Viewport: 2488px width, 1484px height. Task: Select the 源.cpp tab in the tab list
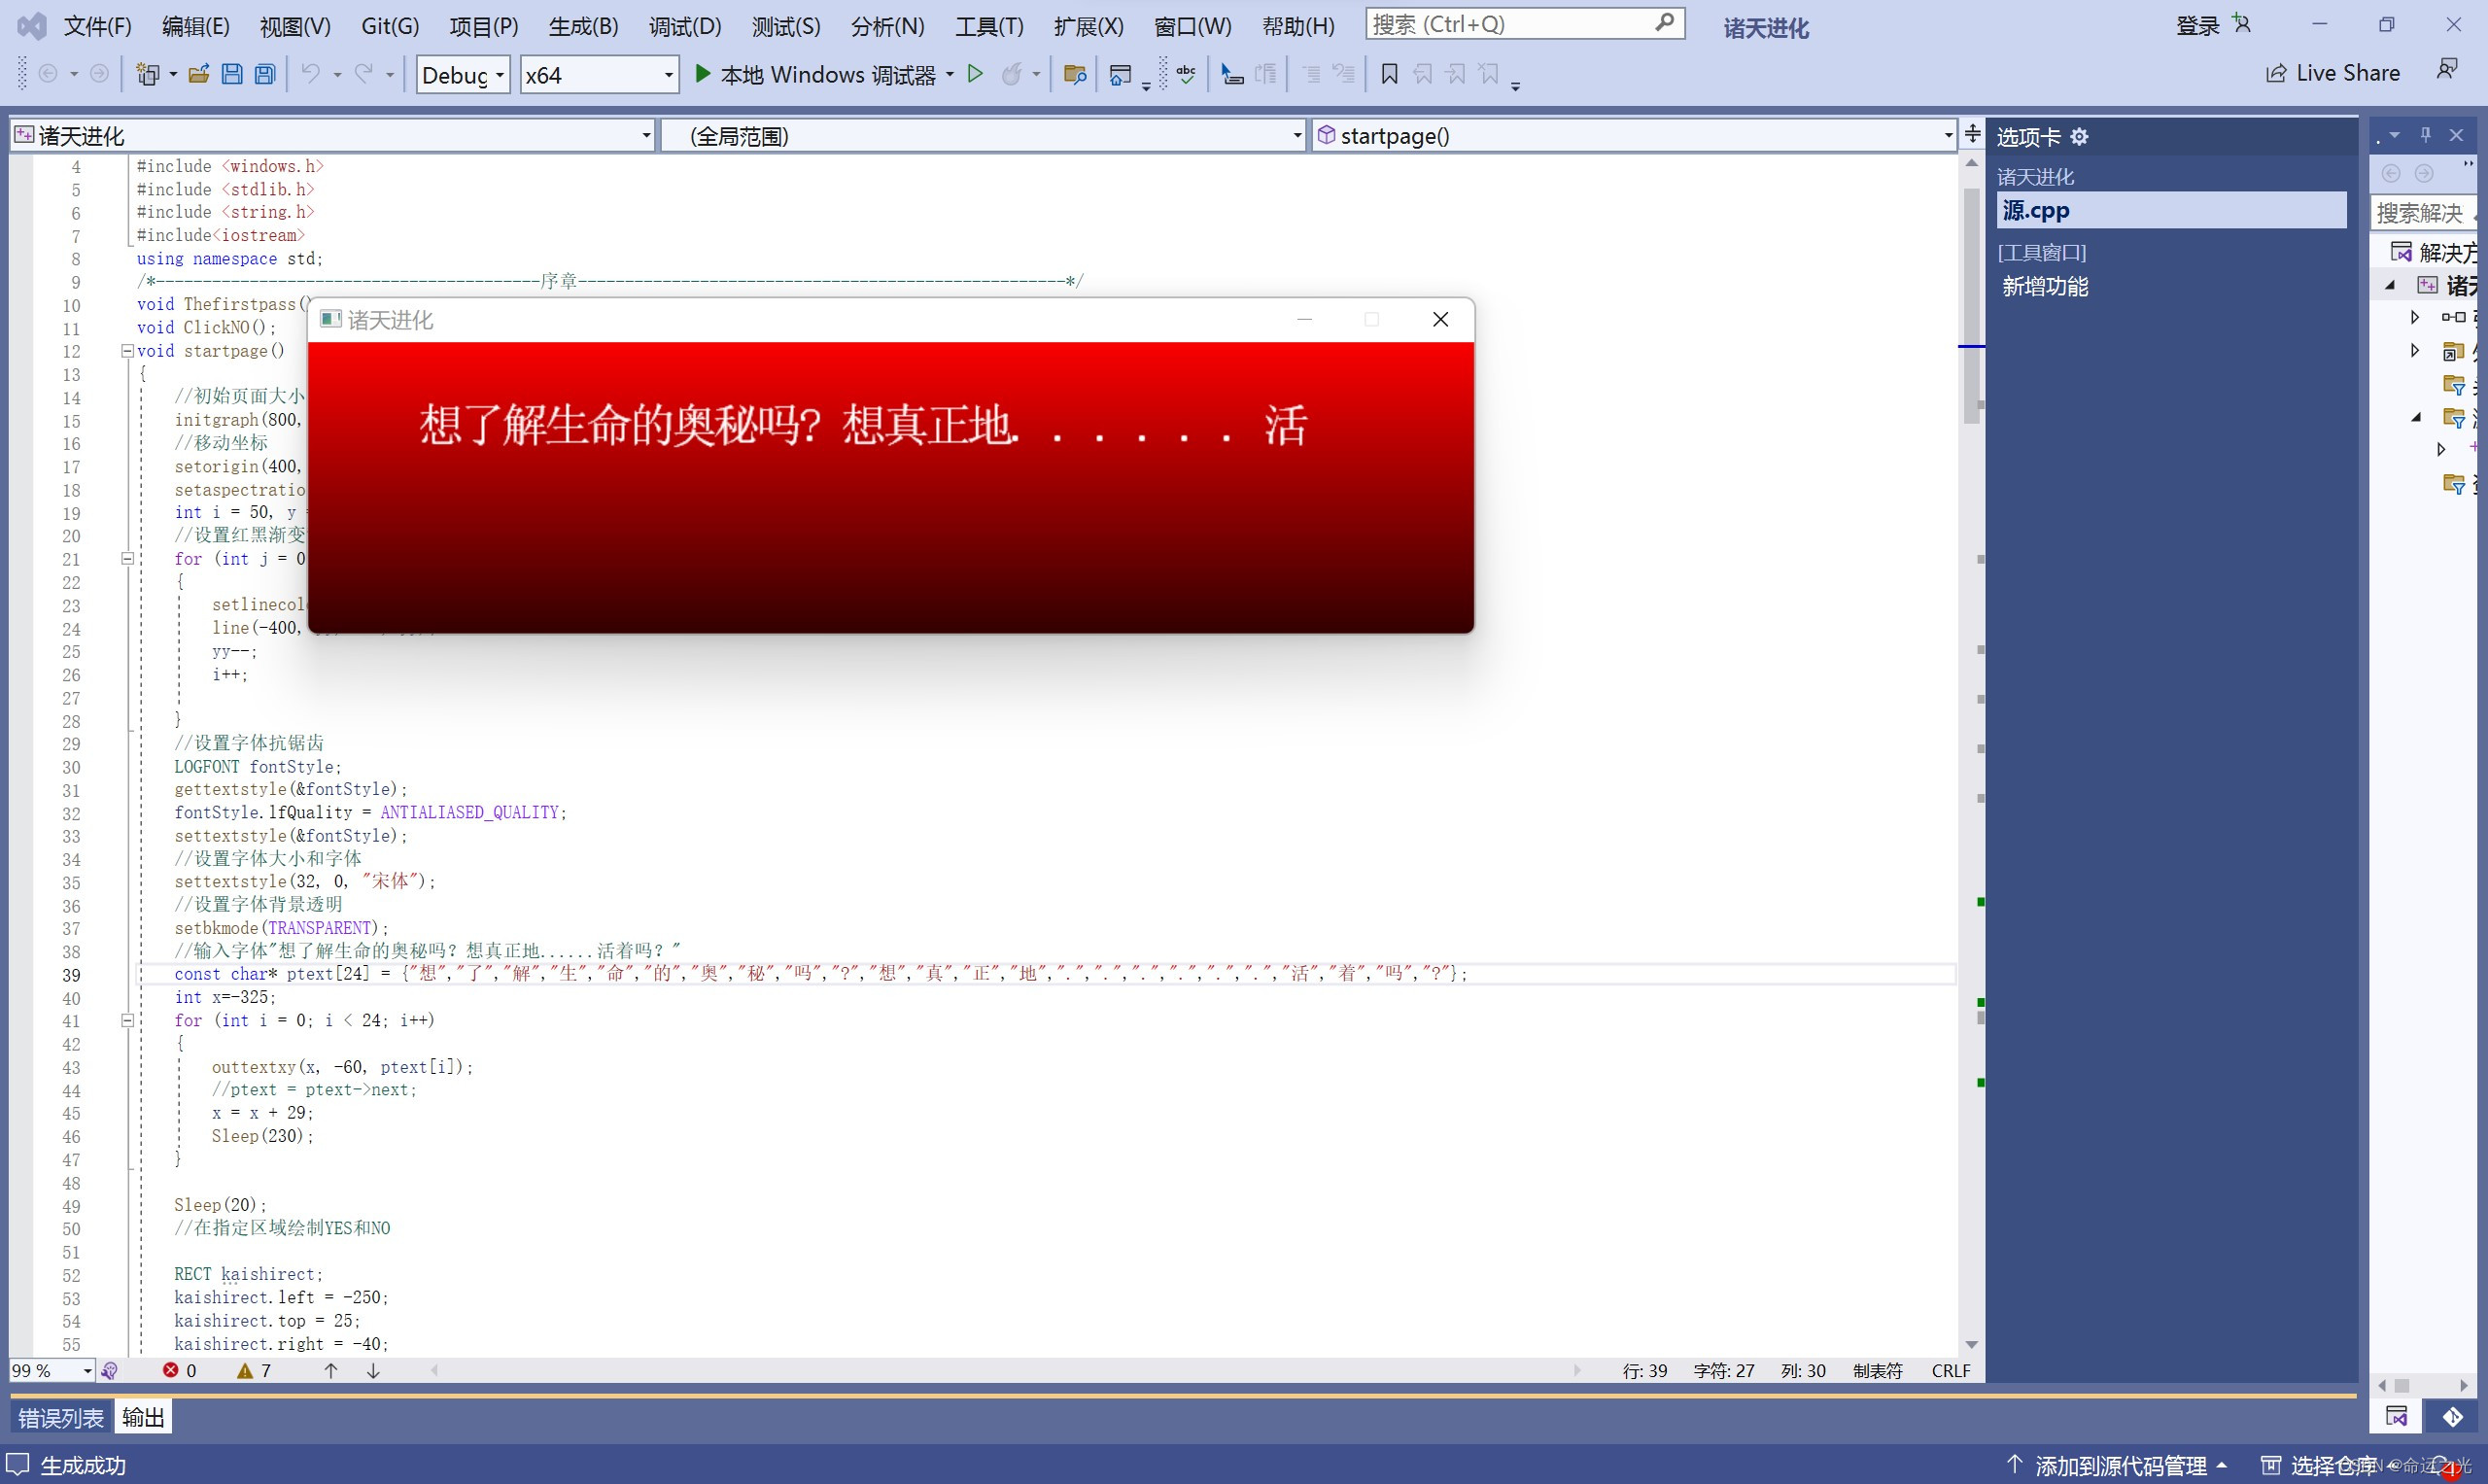coord(2171,210)
